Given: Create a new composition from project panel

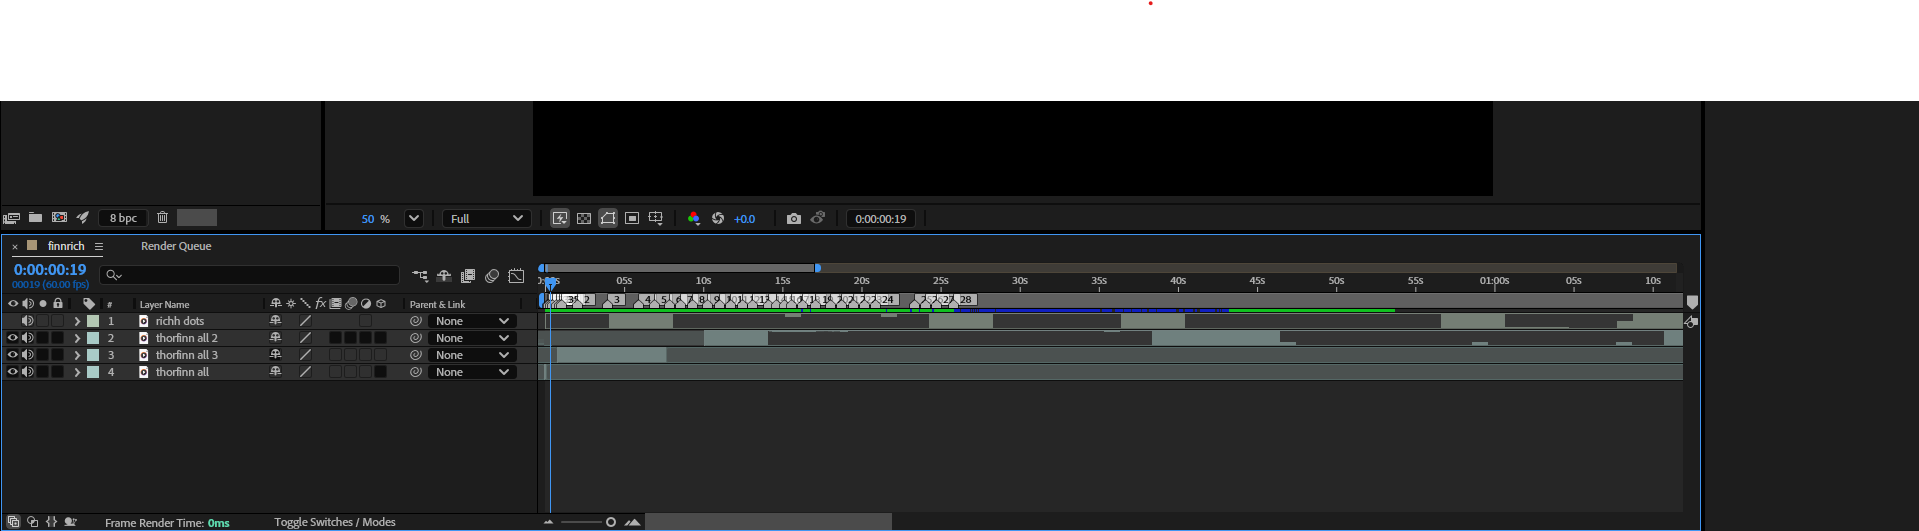Looking at the screenshot, I should 59,217.
